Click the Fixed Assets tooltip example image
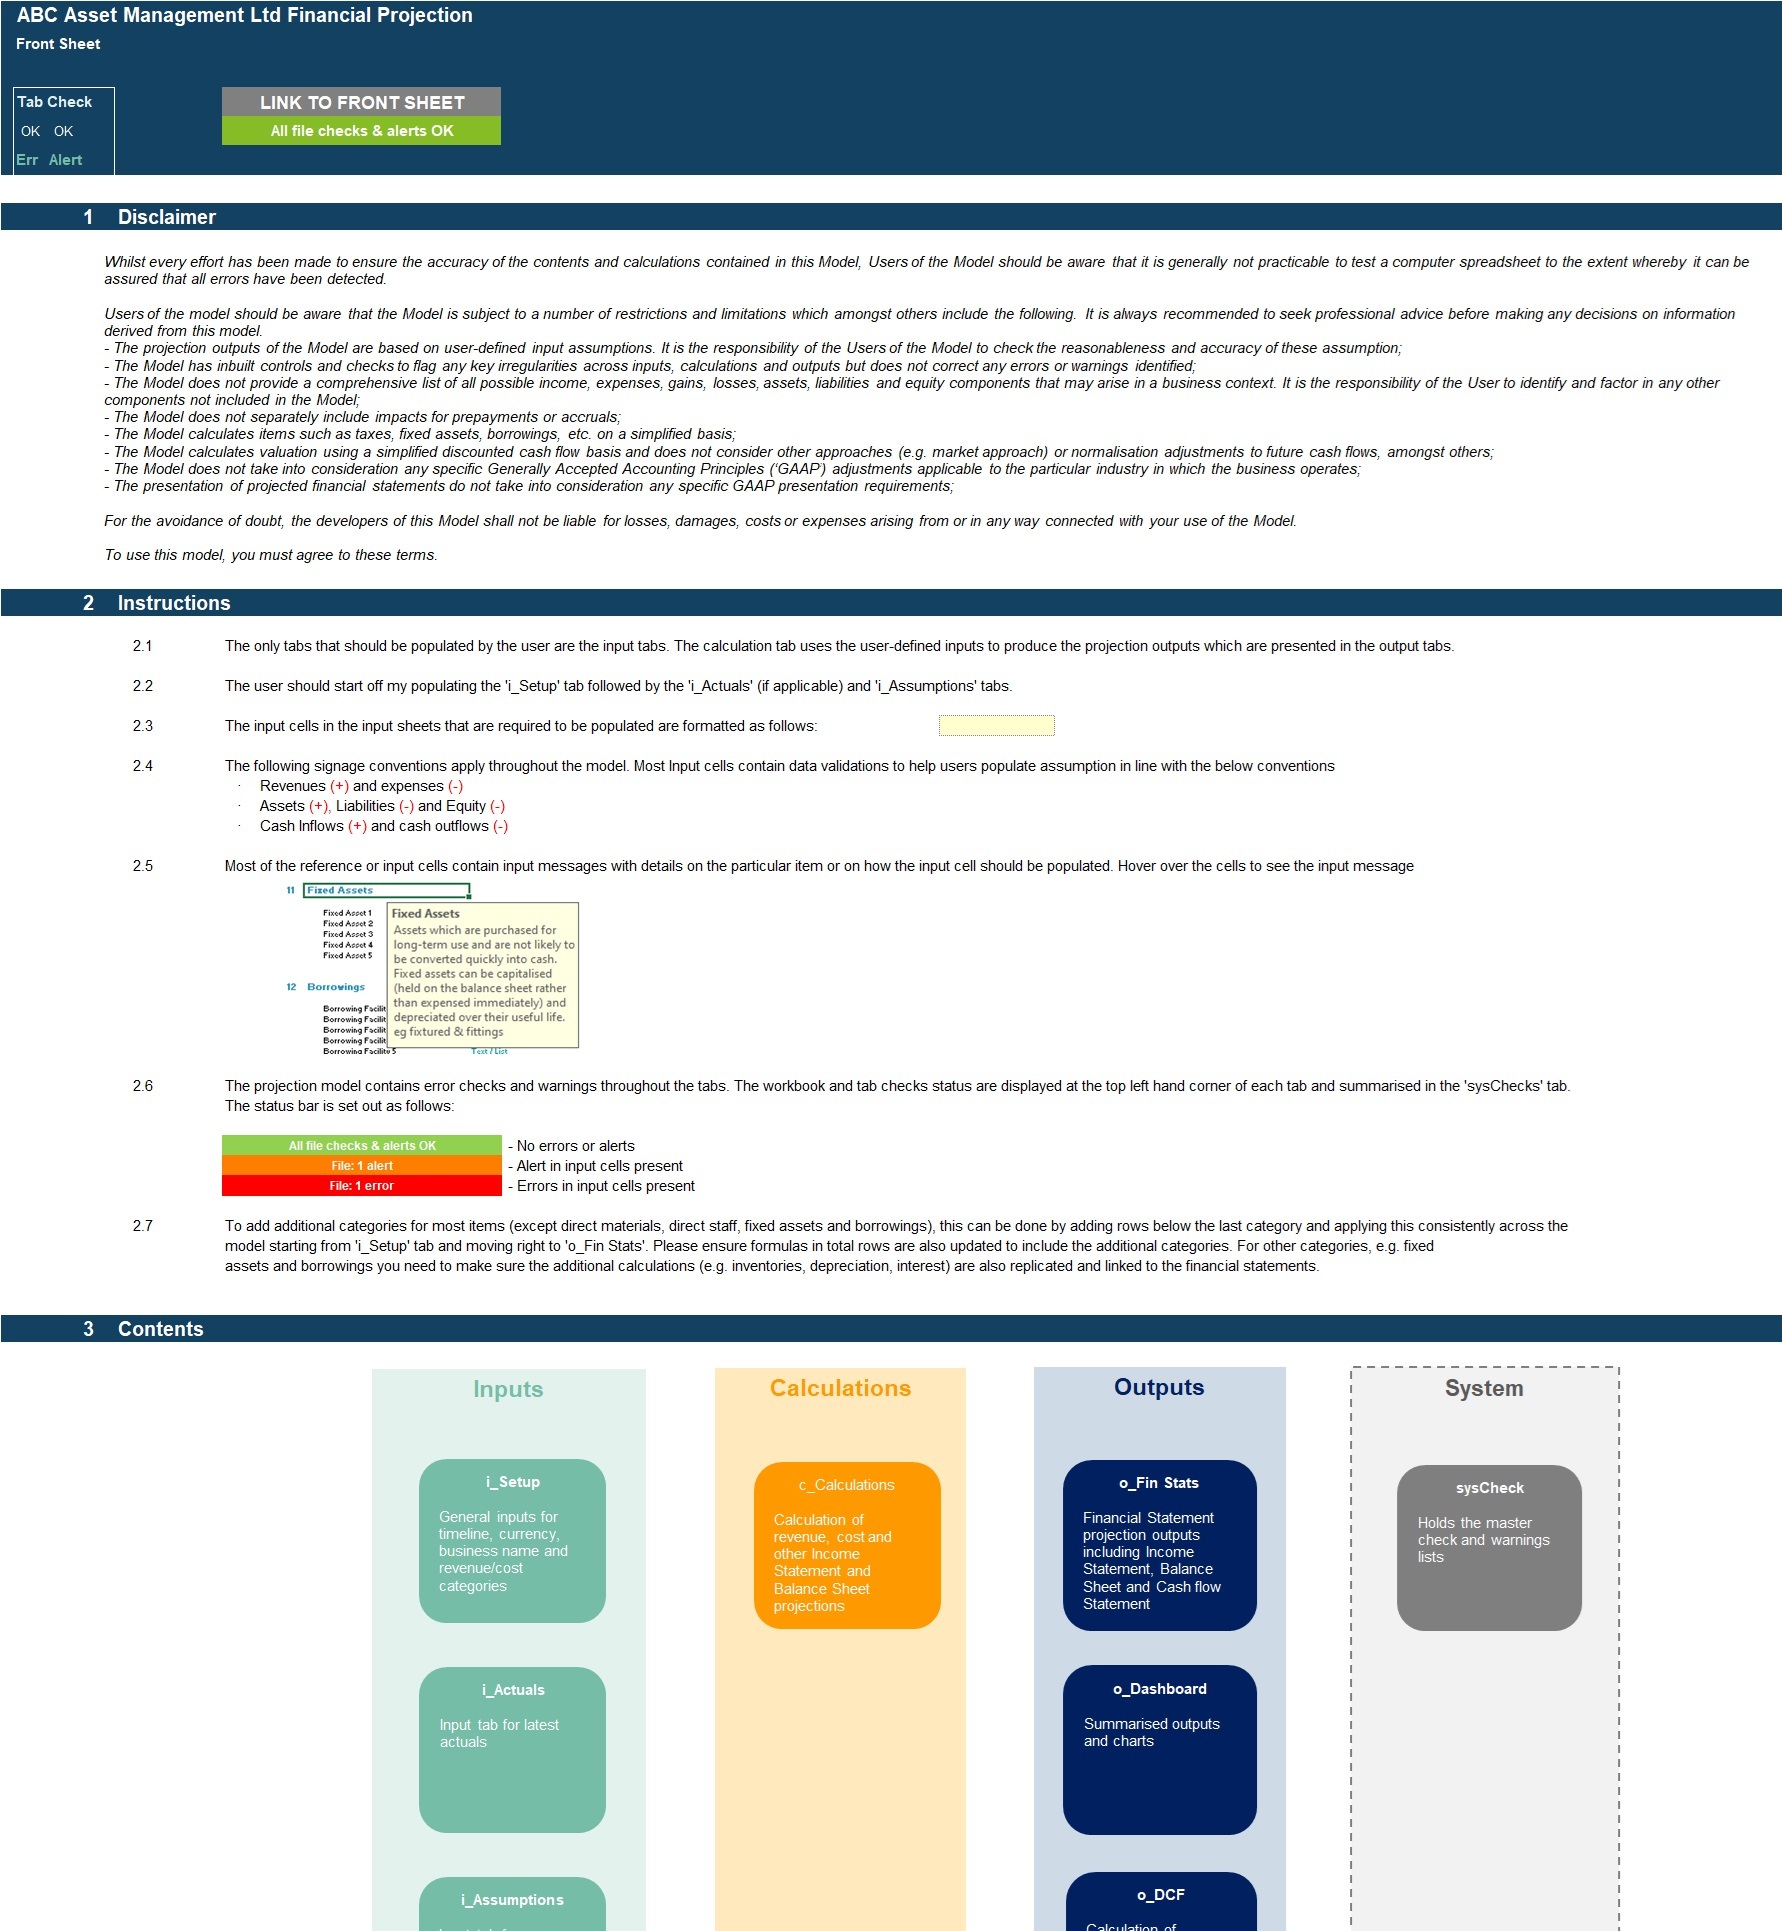Screen dimensions: 1782x1931 pos(431,968)
